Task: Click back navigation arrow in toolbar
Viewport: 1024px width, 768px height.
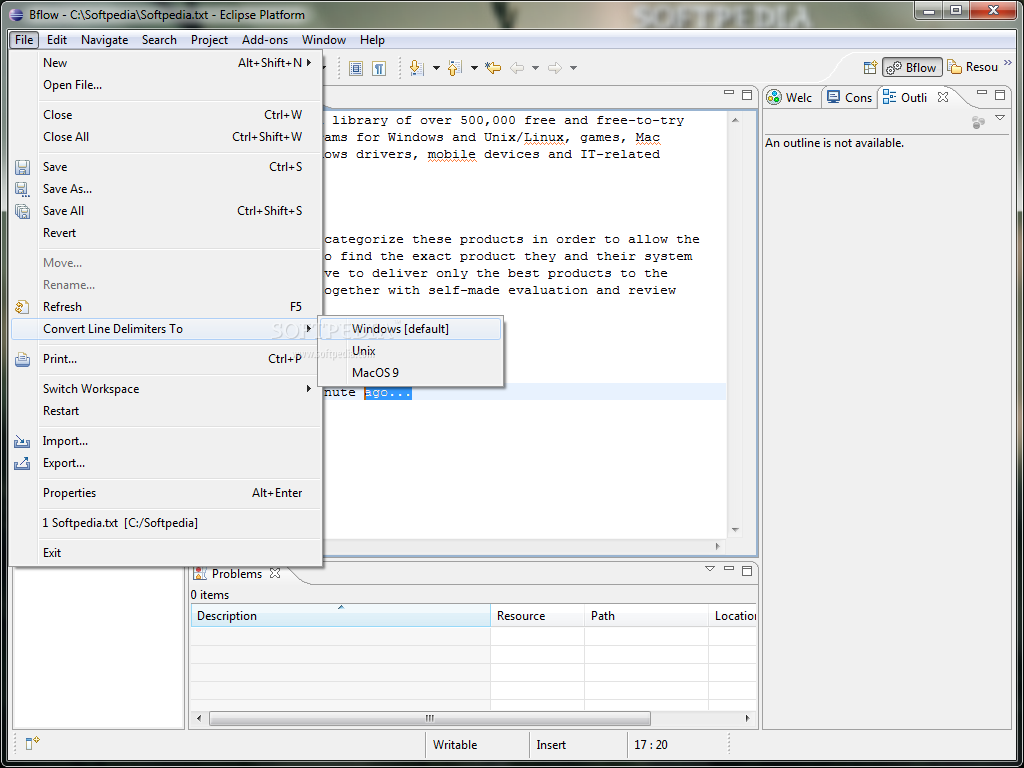Action: (x=517, y=68)
